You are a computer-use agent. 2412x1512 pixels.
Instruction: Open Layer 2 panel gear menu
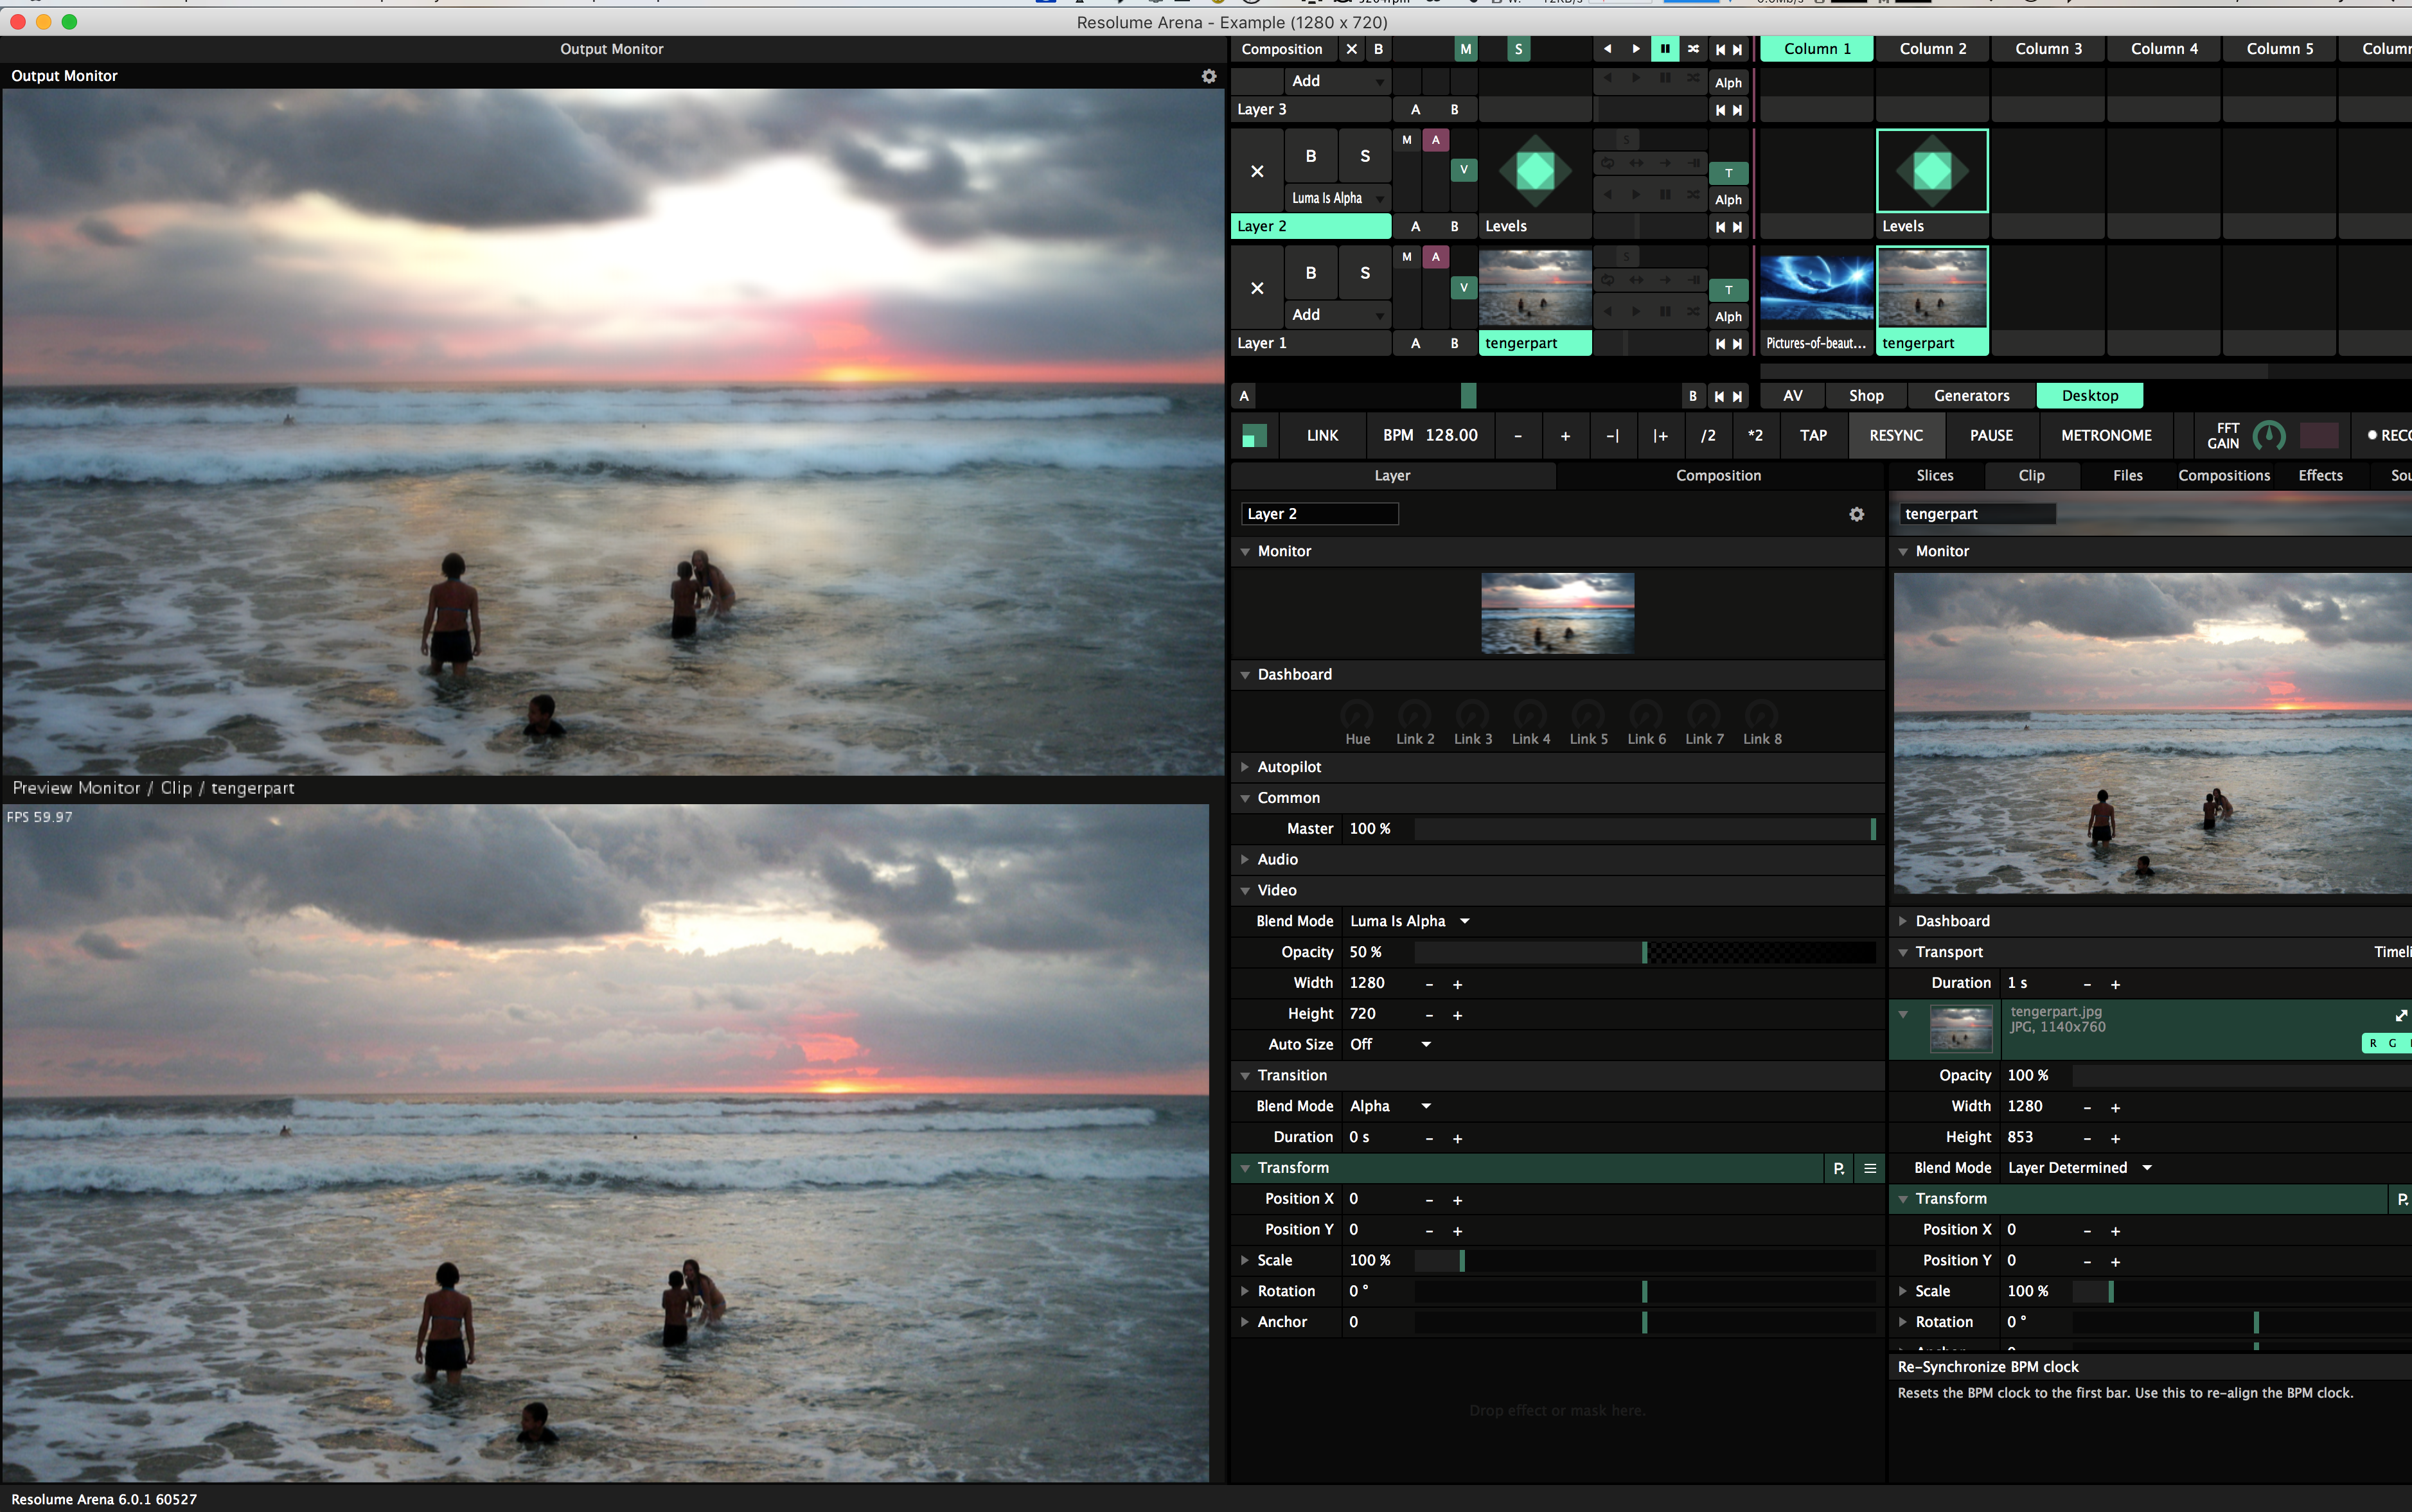click(1856, 514)
